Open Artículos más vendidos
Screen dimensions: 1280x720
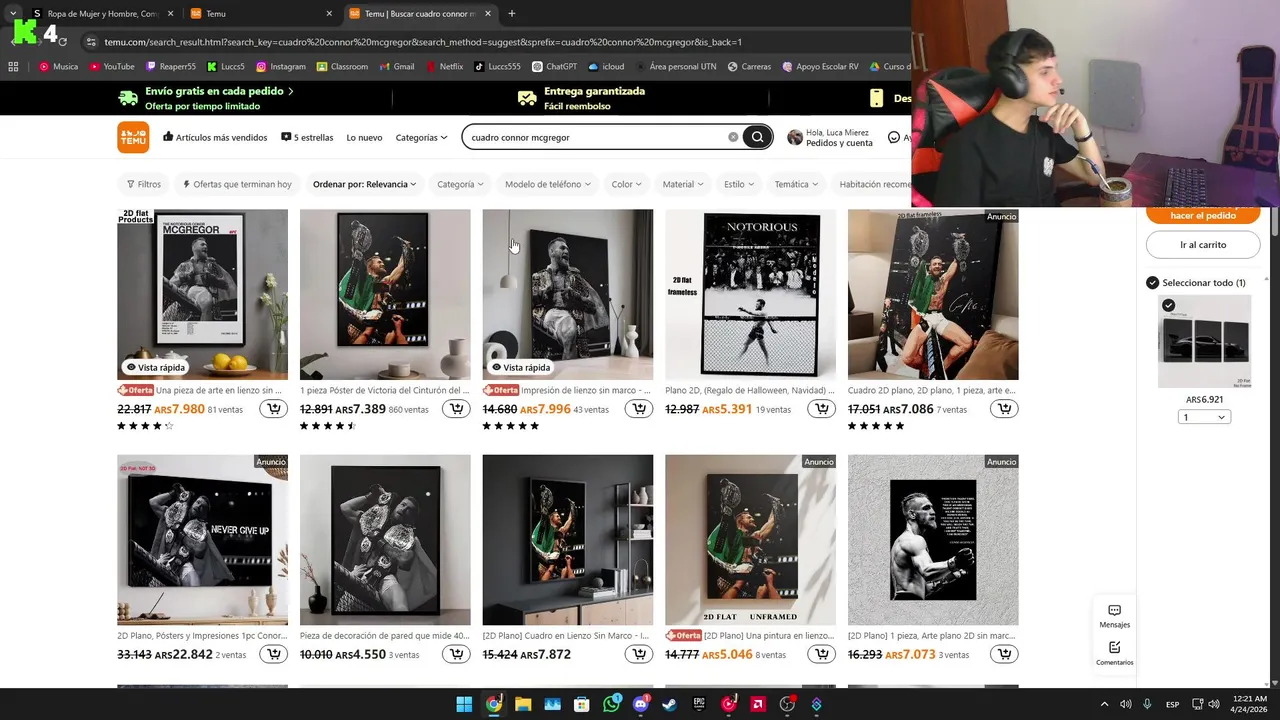(x=215, y=137)
